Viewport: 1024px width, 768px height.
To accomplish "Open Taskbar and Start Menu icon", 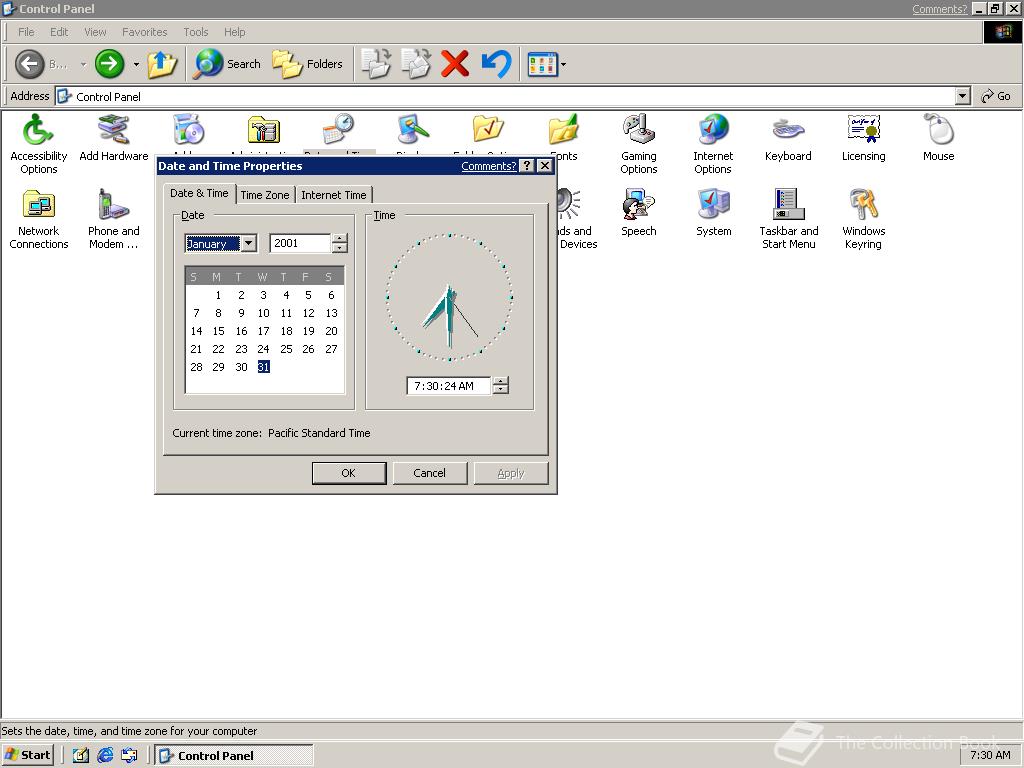I will (x=788, y=219).
